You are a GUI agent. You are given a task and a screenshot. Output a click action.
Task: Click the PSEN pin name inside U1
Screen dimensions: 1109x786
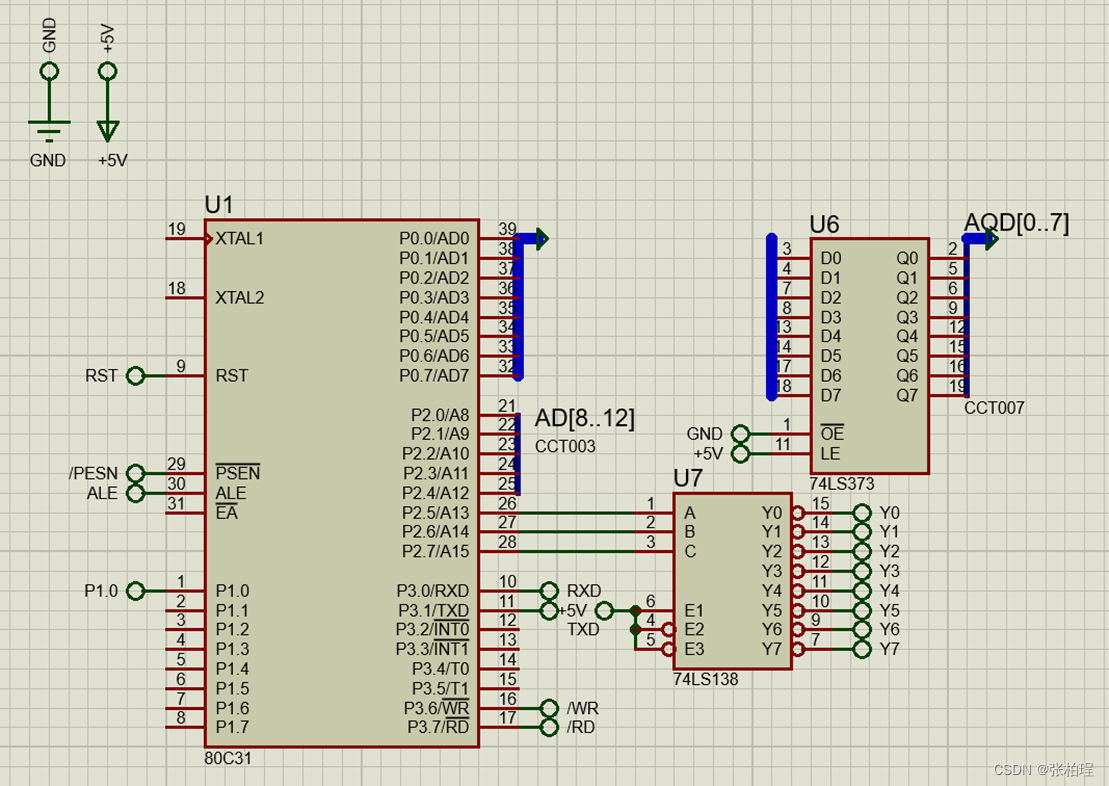[x=238, y=473]
